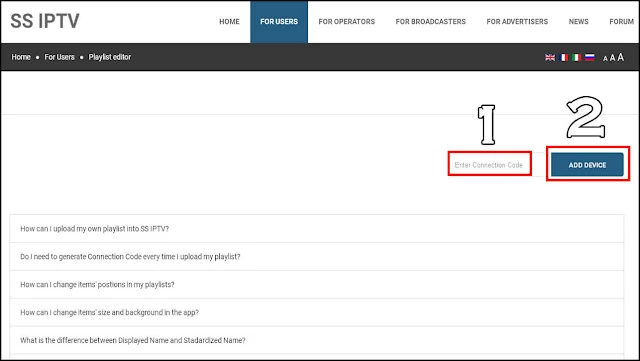Switch language to Italian flag
Viewport: 640px width, 361px height.
576,58
